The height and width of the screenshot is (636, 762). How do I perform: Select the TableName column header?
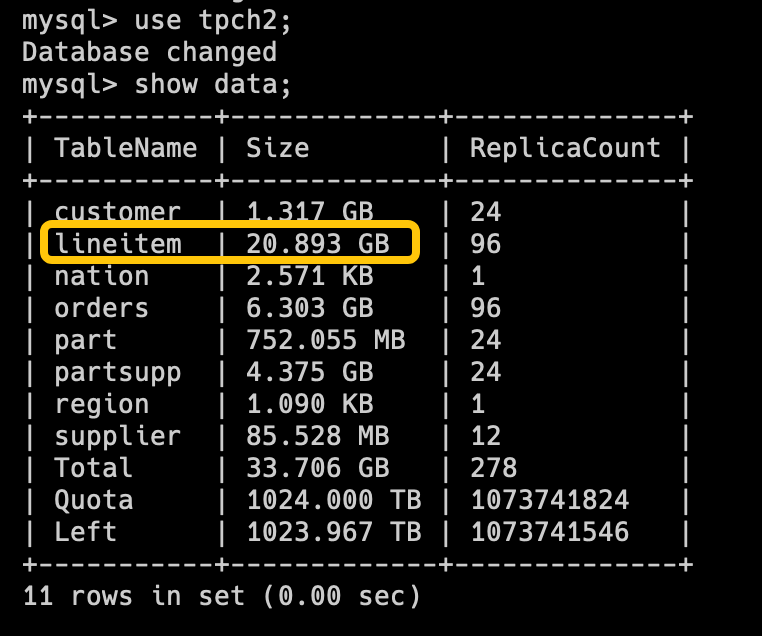tap(125, 148)
